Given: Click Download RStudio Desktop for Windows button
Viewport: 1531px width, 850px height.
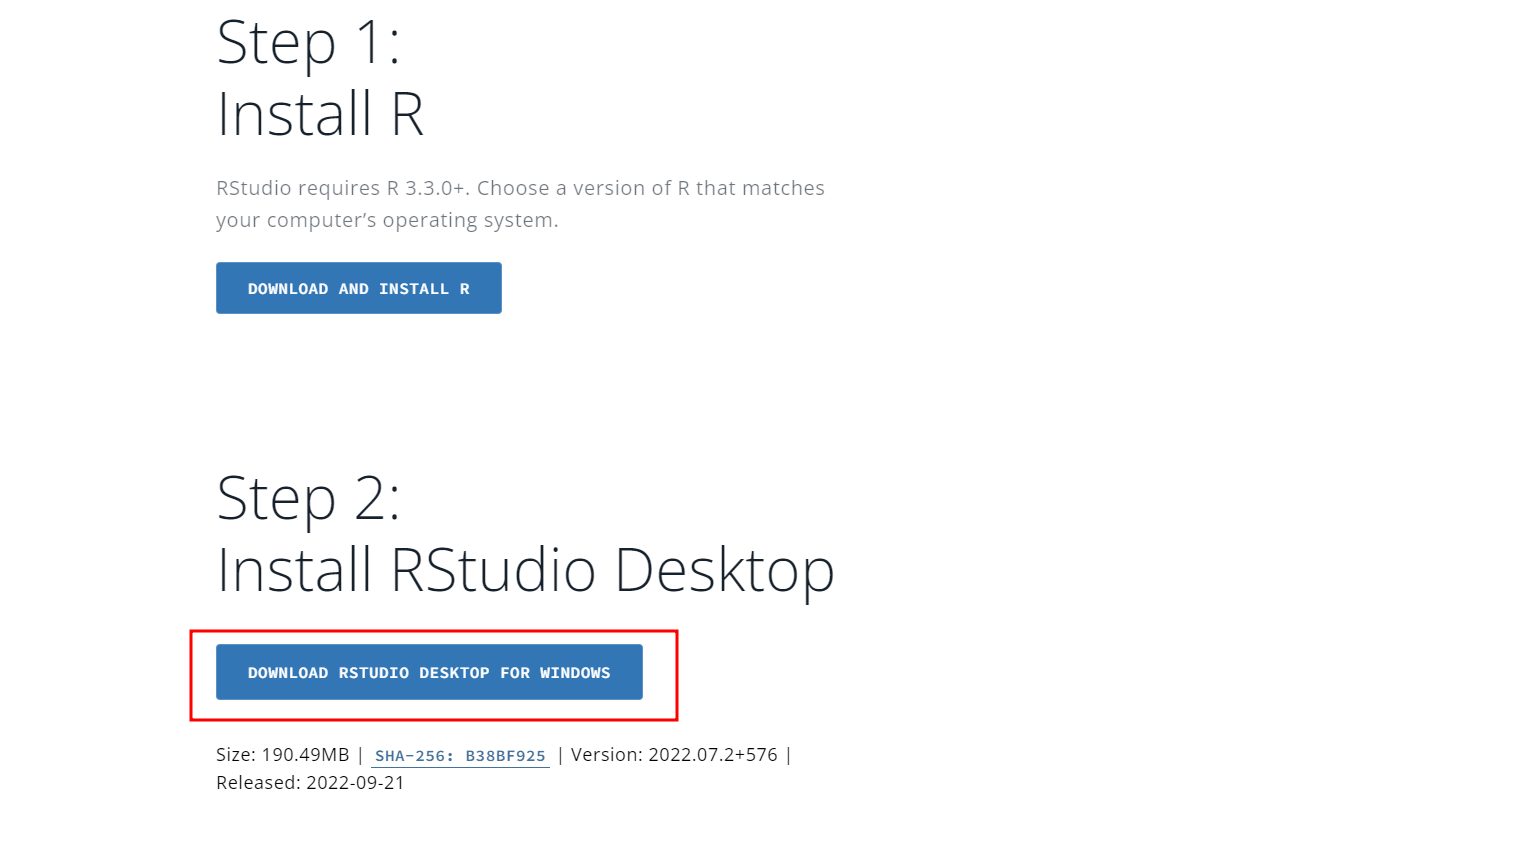Looking at the screenshot, I should click(x=429, y=672).
